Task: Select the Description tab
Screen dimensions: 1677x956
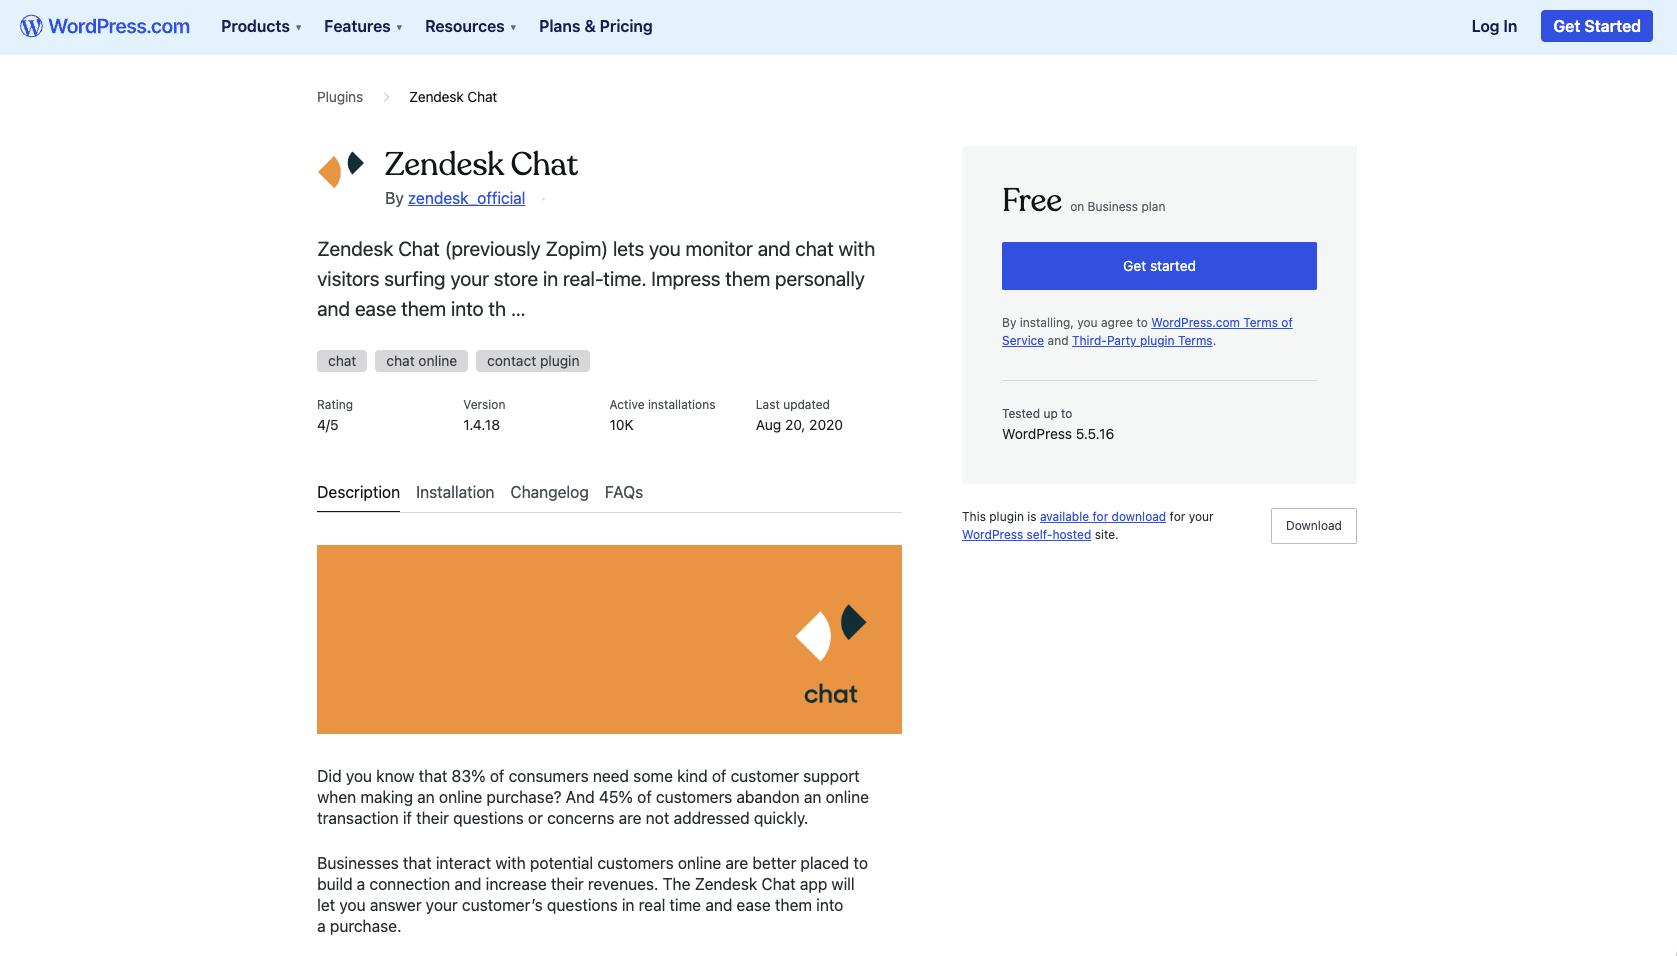Action: coord(358,492)
